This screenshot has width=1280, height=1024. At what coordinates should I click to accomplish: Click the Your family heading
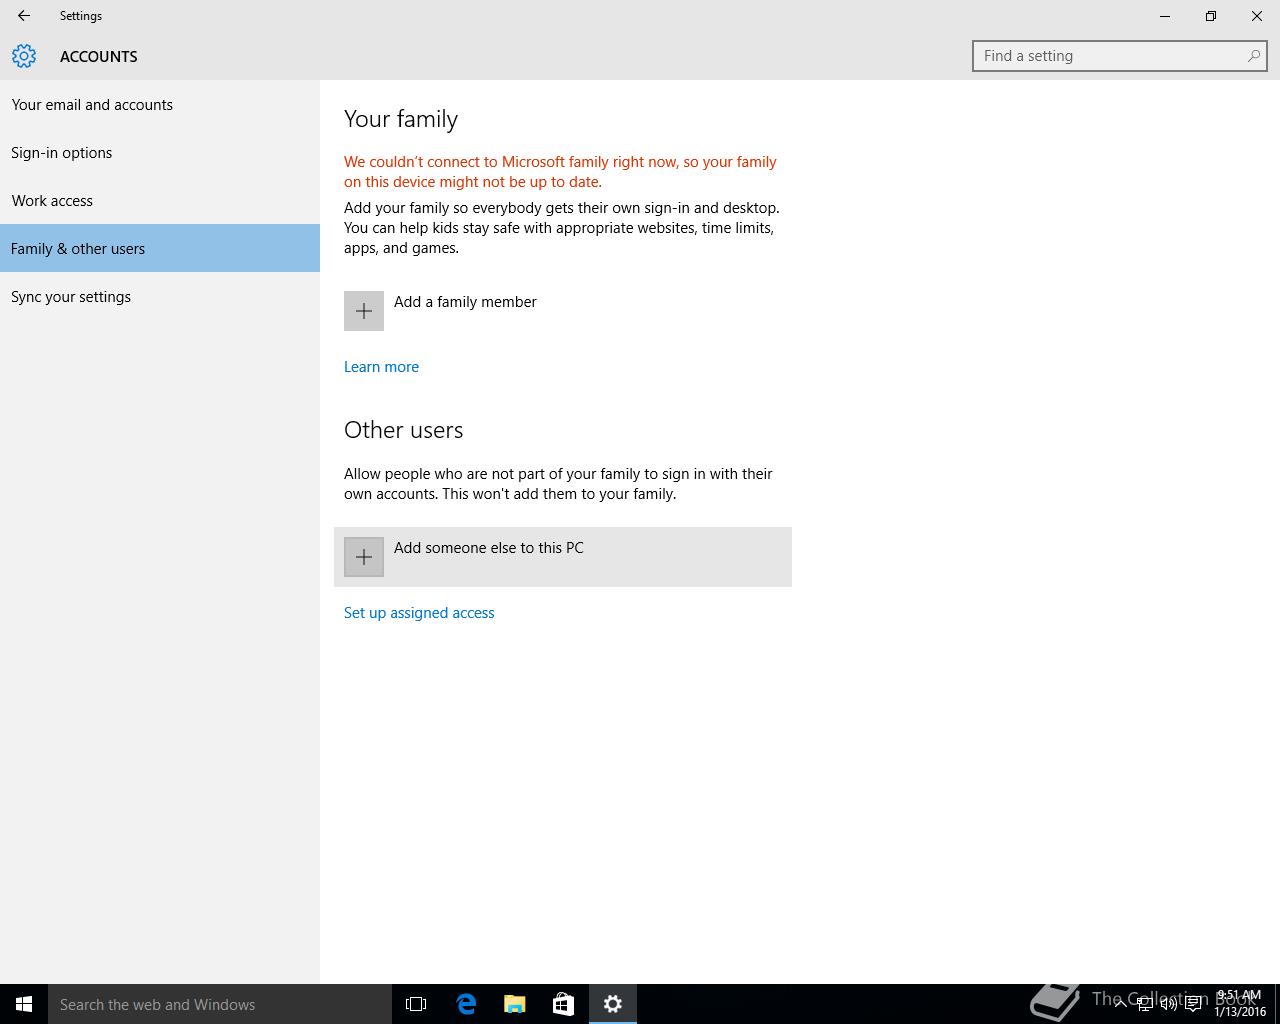coord(401,119)
